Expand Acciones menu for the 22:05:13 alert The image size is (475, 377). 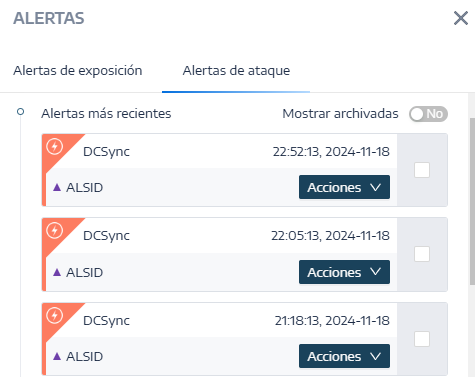344,272
